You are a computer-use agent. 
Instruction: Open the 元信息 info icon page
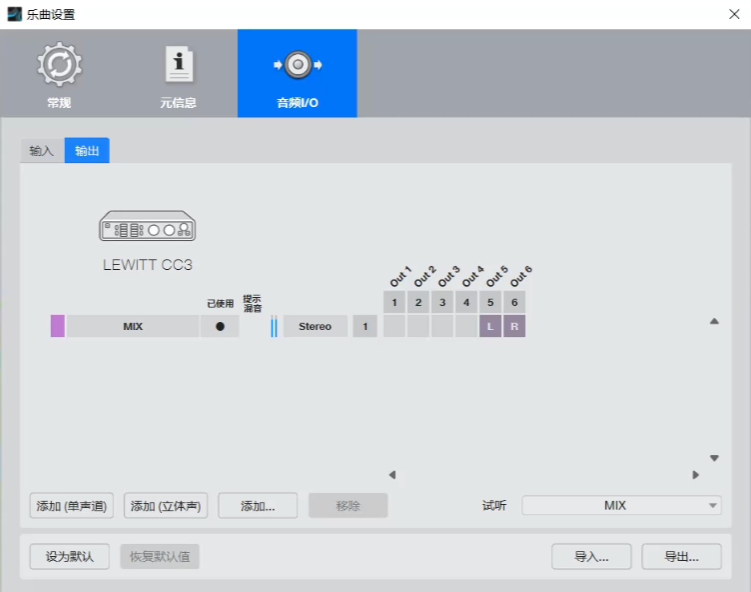tap(178, 65)
